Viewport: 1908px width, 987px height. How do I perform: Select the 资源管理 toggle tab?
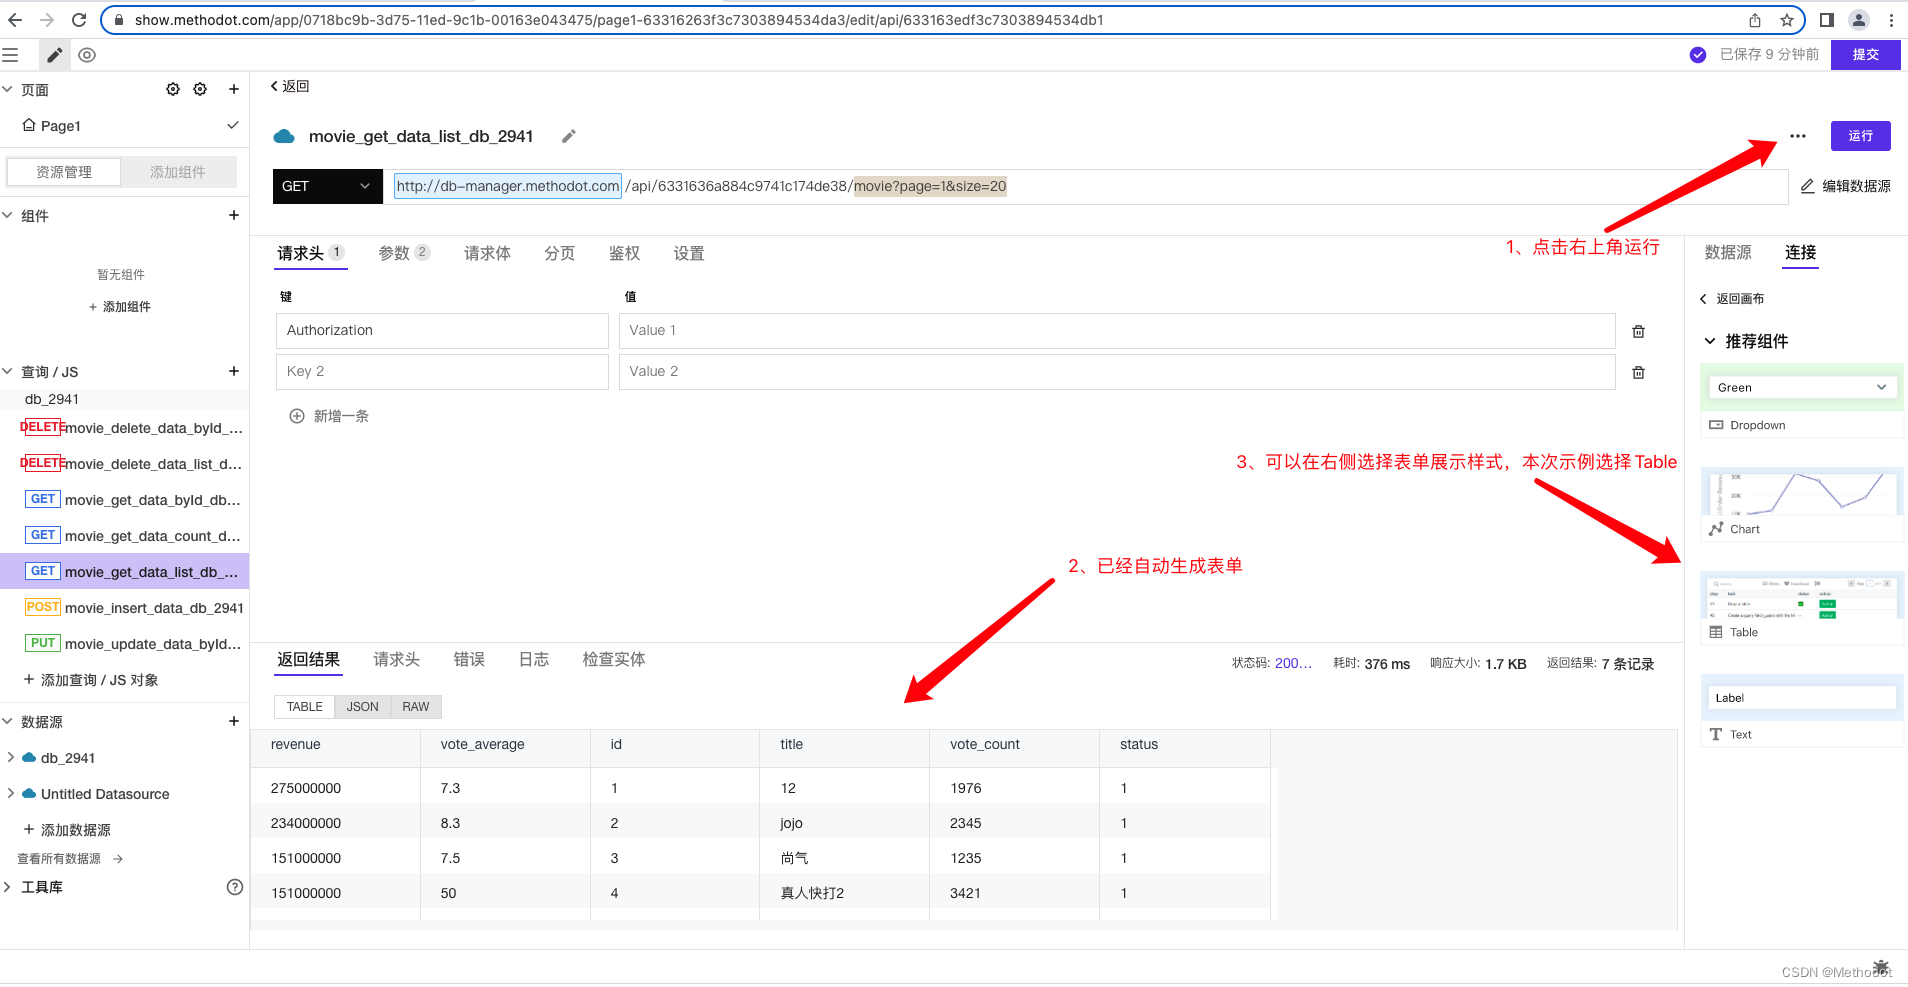pyautogui.click(x=64, y=172)
